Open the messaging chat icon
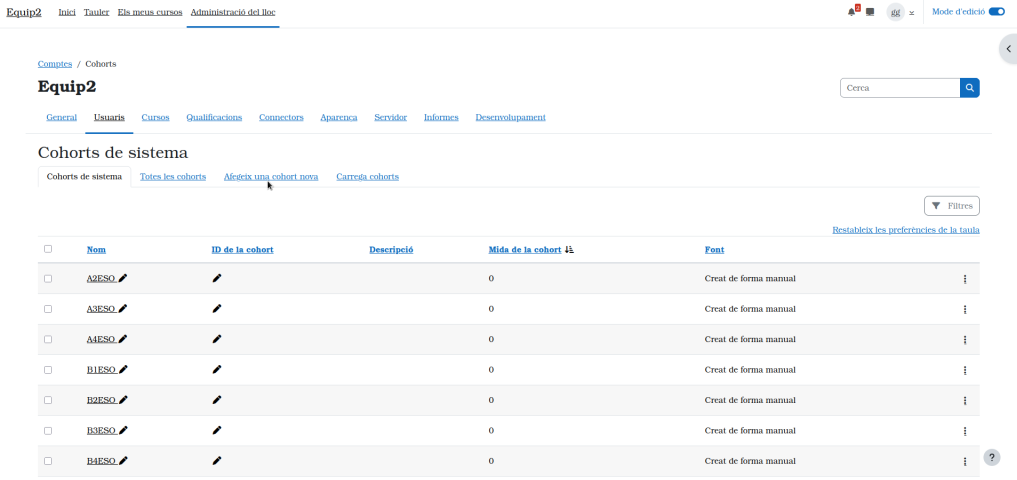Image resolution: width=1017 pixels, height=480 pixels. coord(870,12)
